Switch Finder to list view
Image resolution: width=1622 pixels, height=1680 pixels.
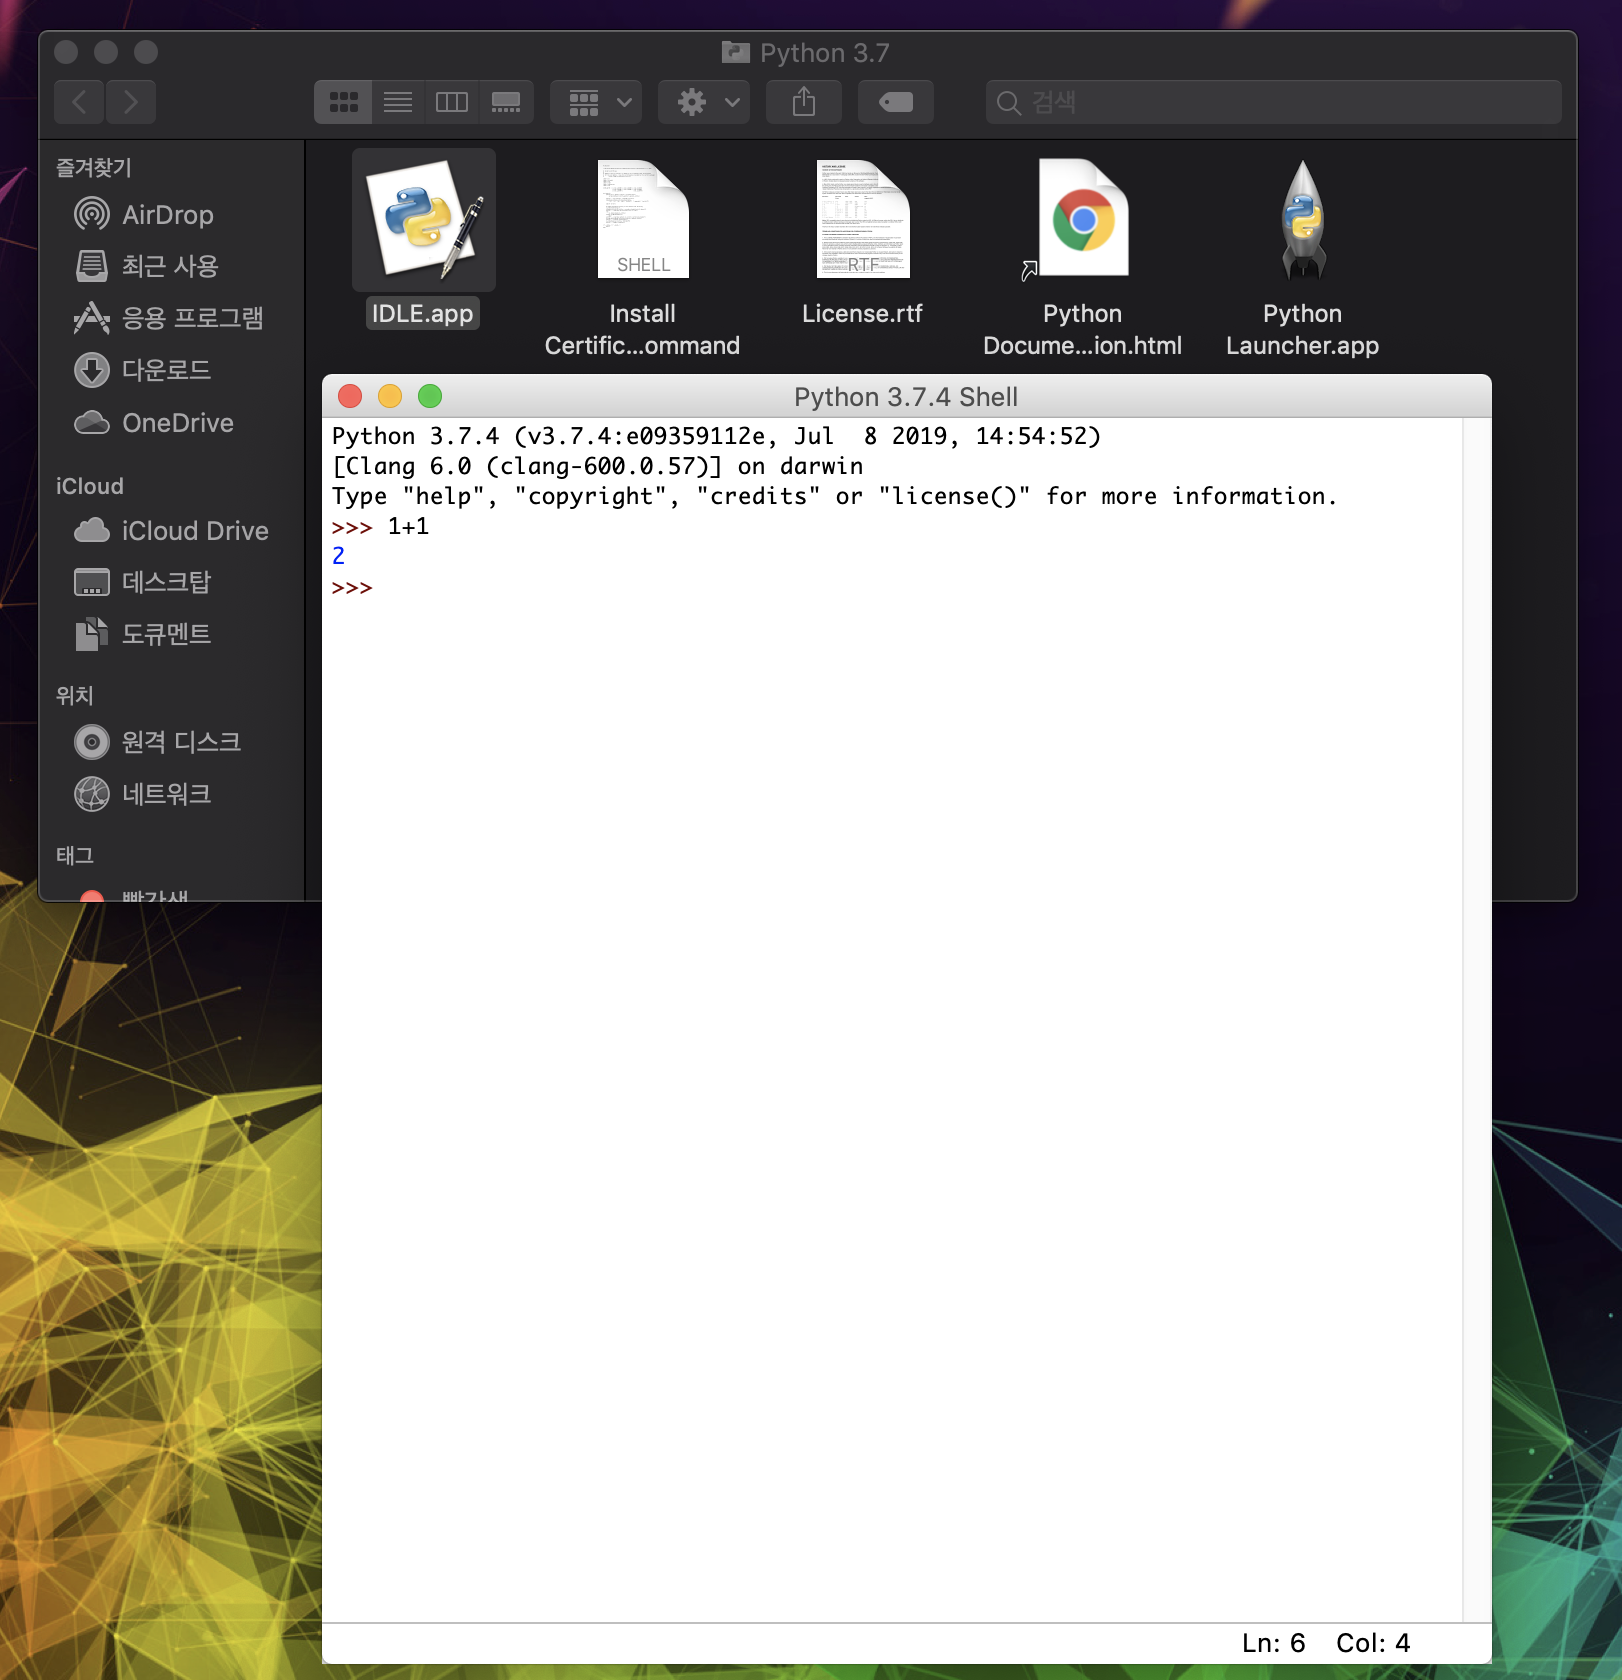[398, 102]
